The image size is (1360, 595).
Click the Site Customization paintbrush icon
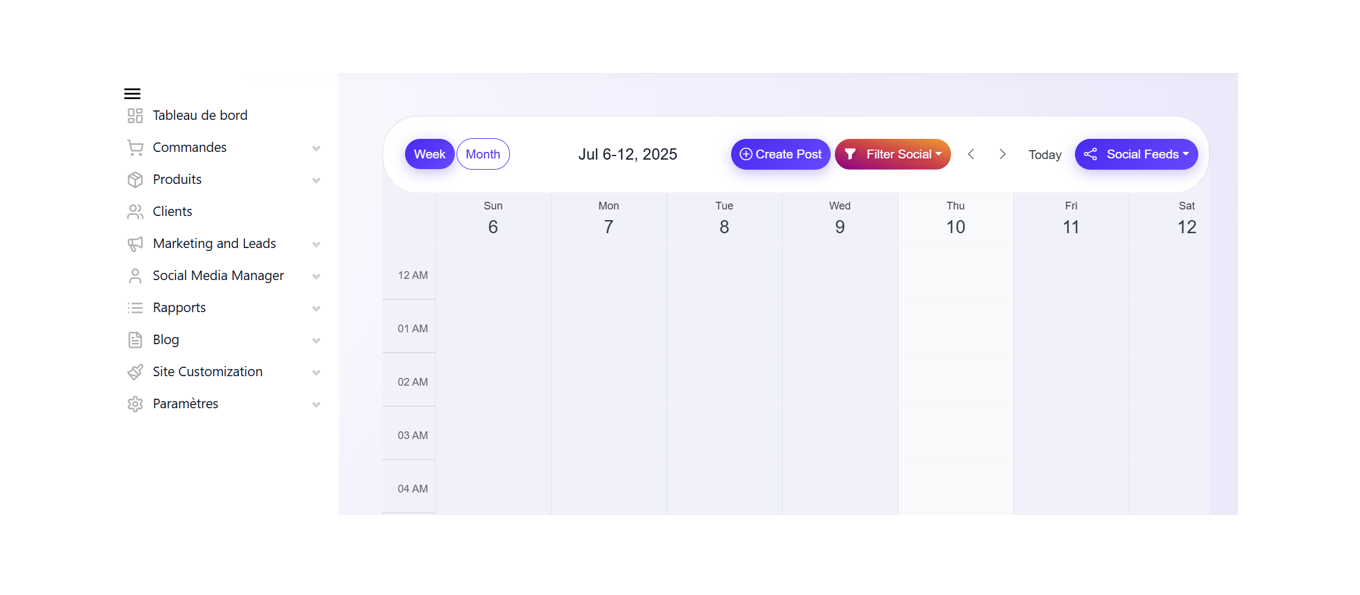tap(135, 372)
